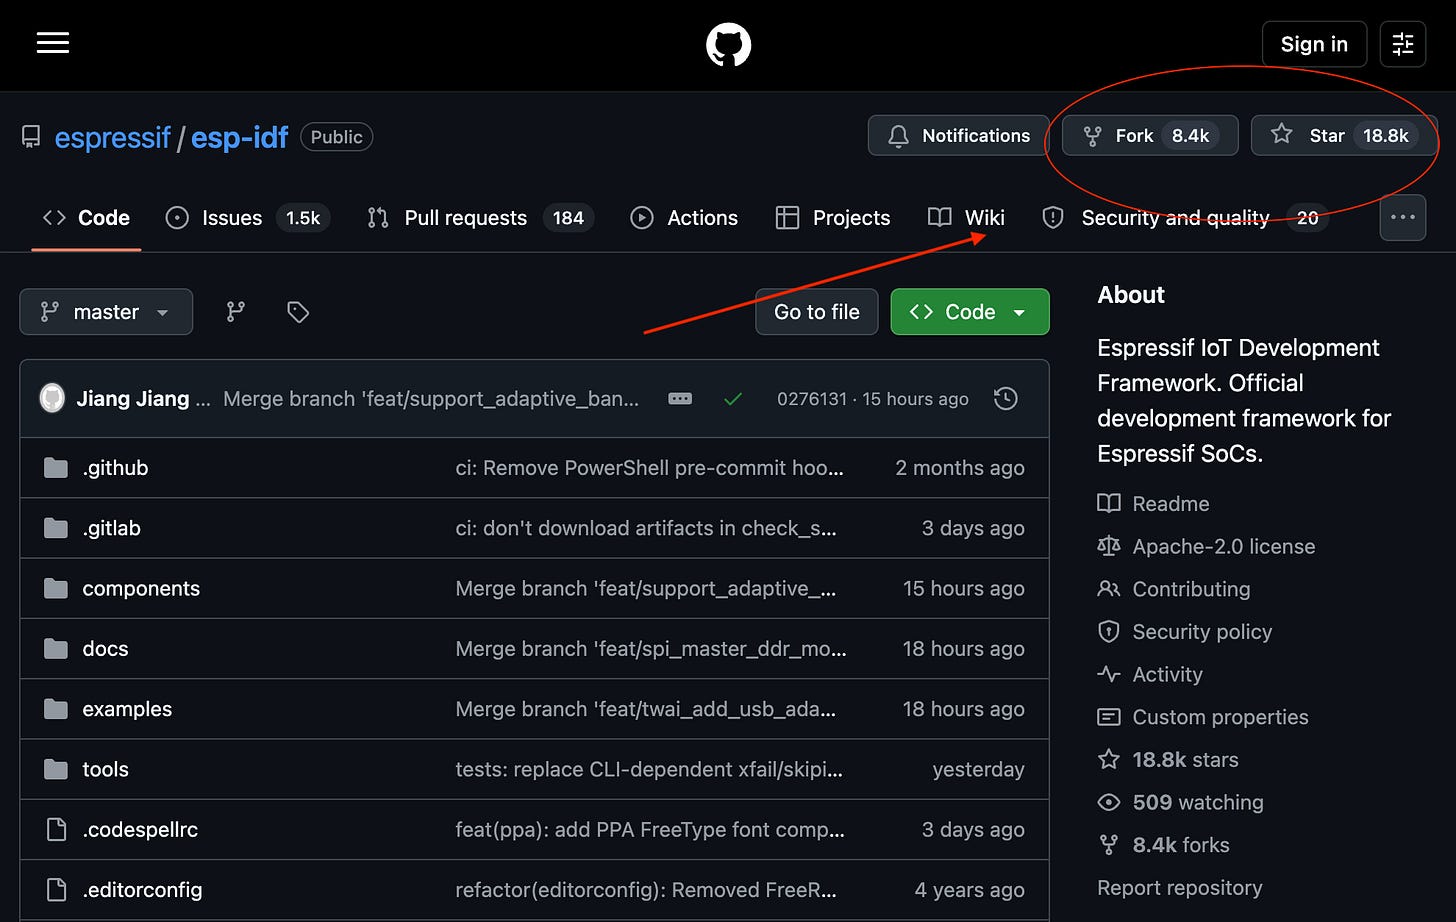Screen dimensions: 1456x922
Task: Open commit 'ci: Remove PowerShell pre-commit hoo...'
Action: tap(649, 468)
